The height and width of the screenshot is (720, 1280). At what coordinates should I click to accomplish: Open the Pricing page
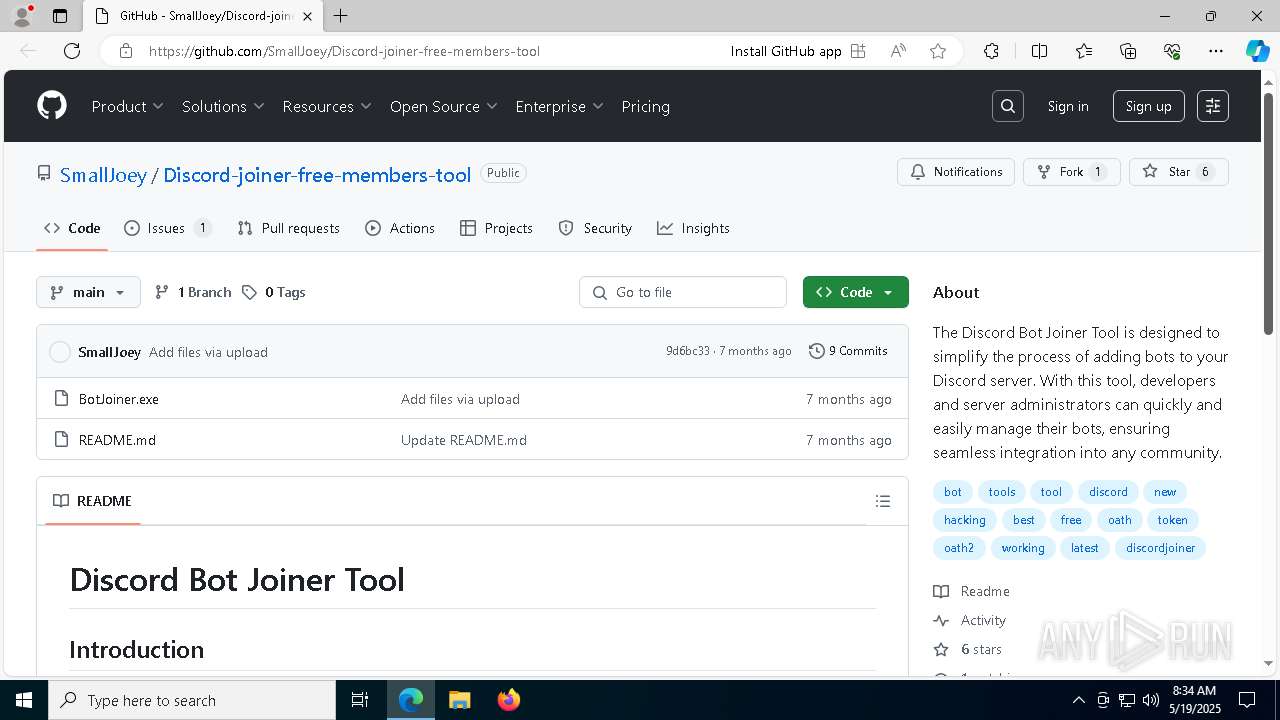click(x=646, y=106)
